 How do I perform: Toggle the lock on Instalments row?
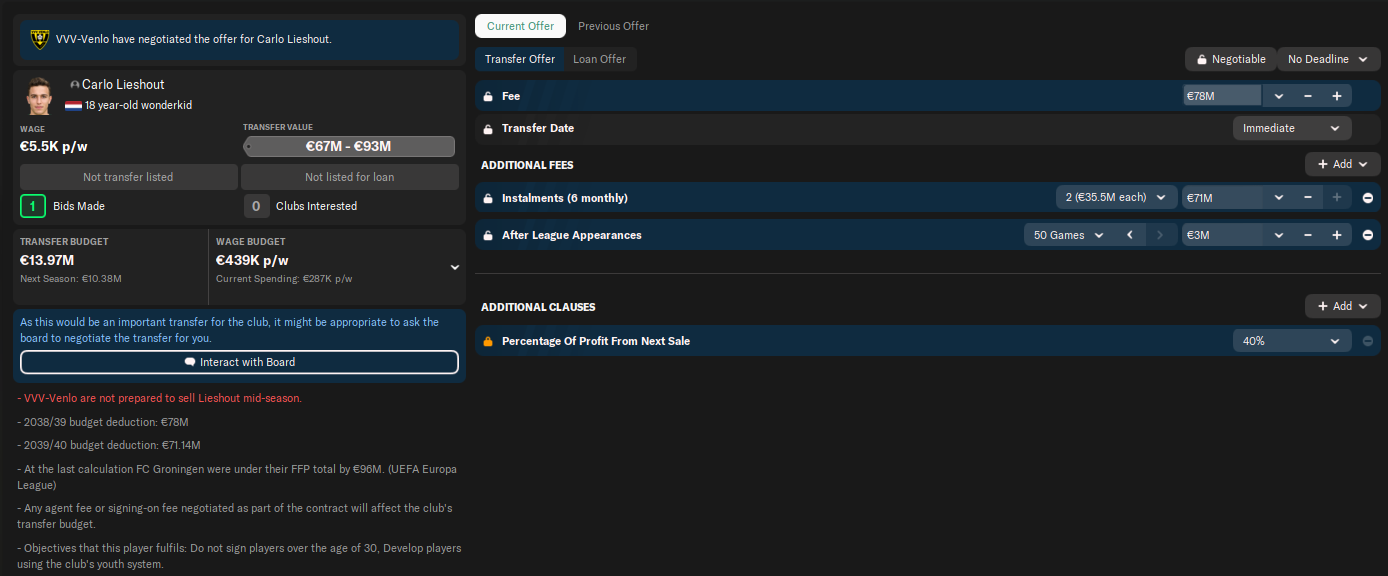(488, 198)
